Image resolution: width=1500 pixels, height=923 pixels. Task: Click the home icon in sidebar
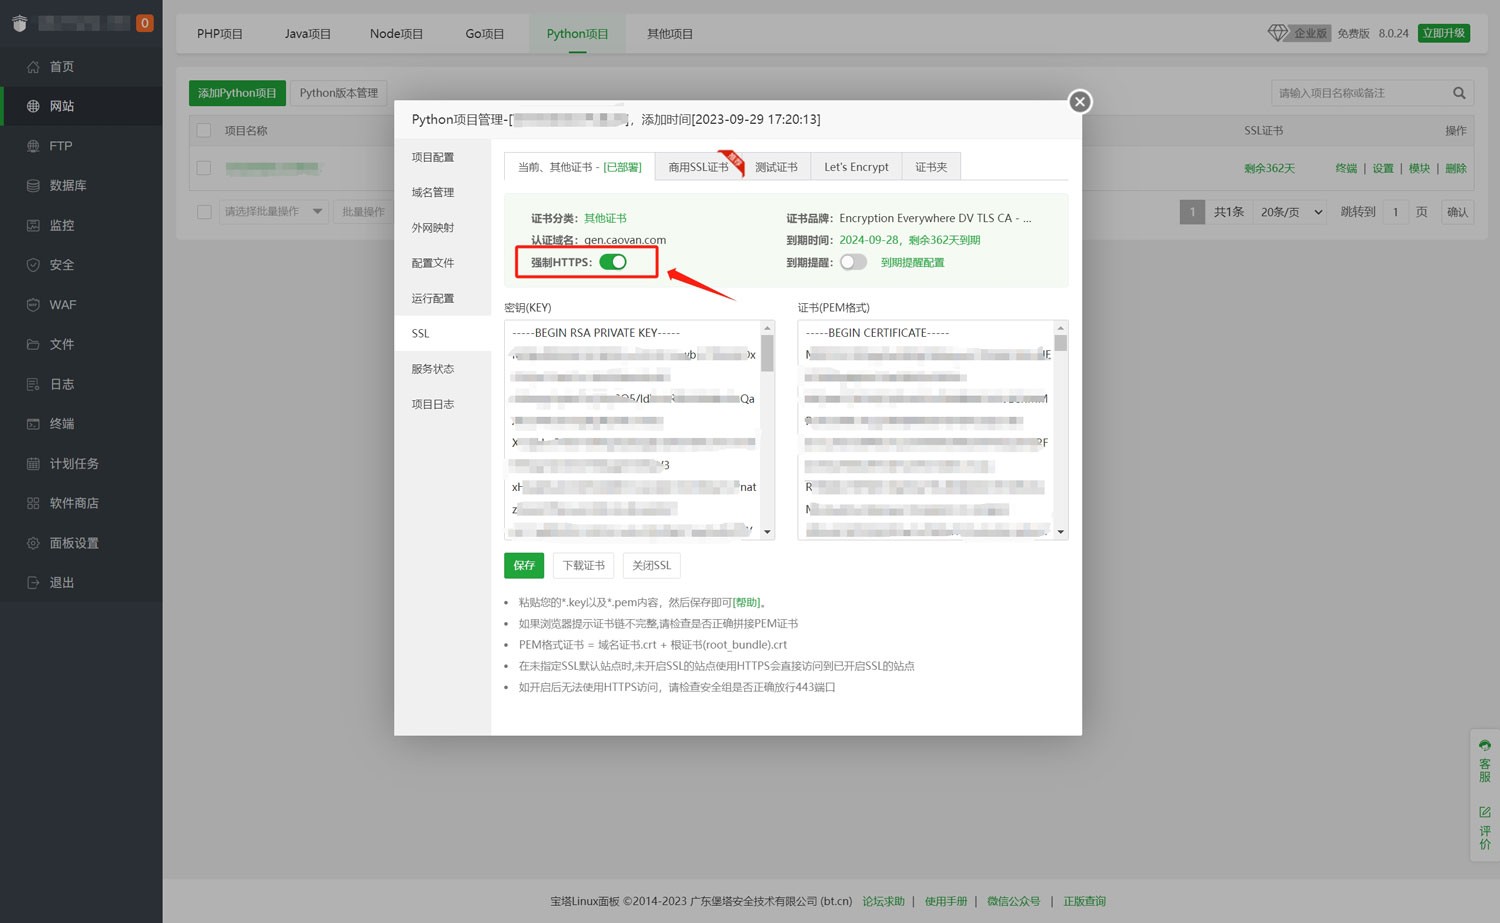tap(33, 67)
